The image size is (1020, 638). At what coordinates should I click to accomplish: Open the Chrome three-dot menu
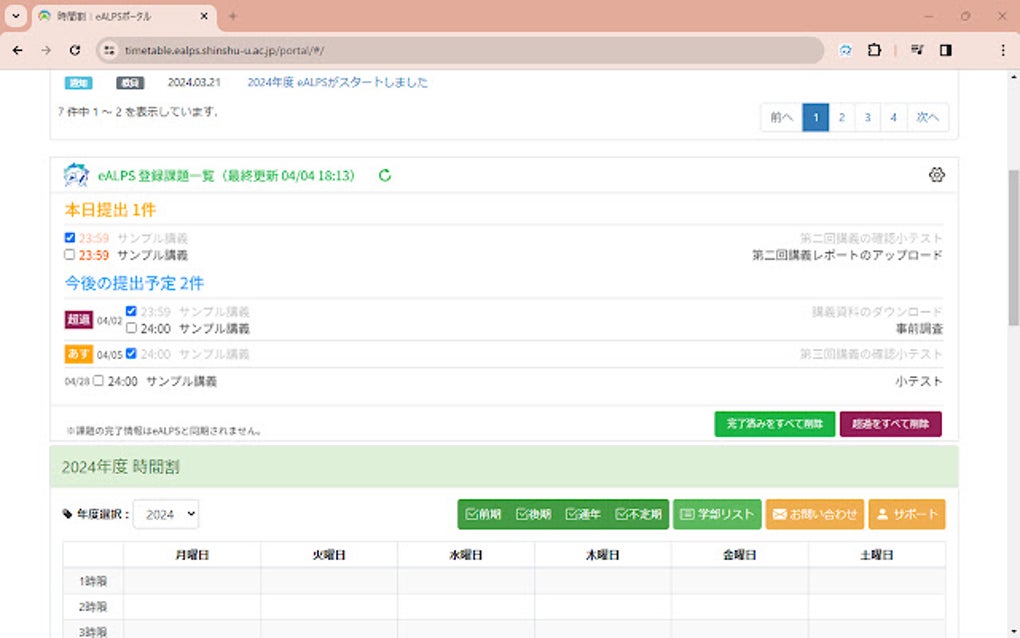pyautogui.click(x=1002, y=50)
